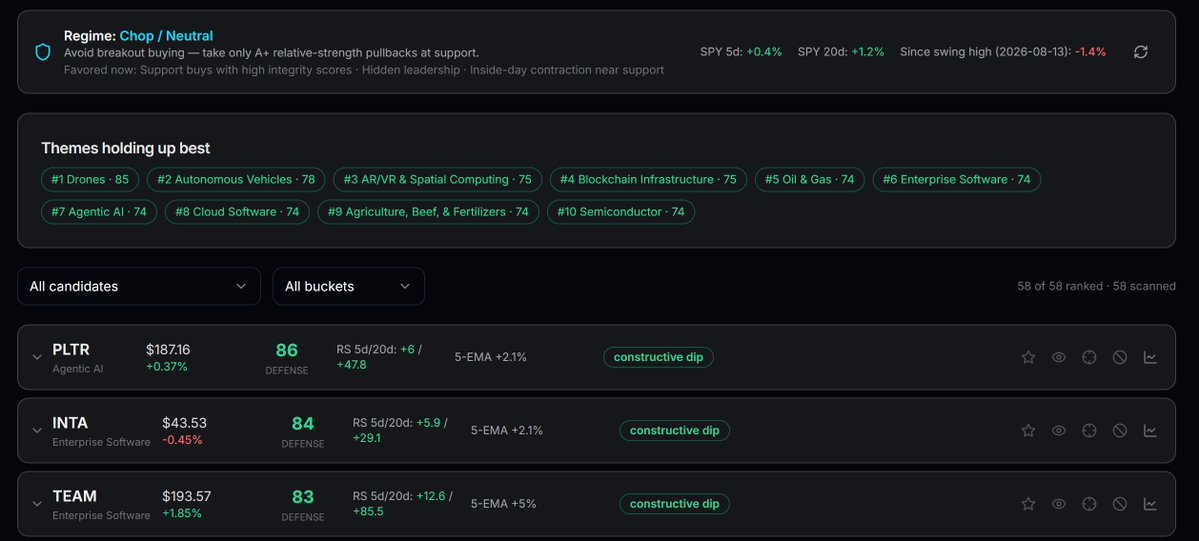The height and width of the screenshot is (541, 1199).
Task: Open the chart icon for TEAM
Action: point(1150,504)
